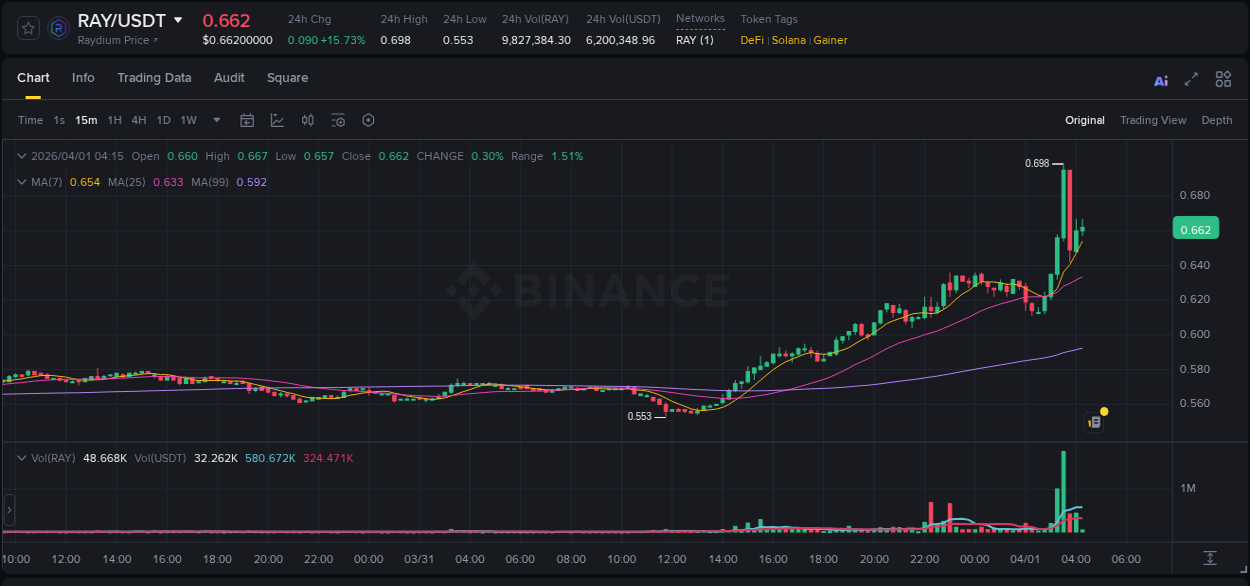
Task: Switch to the Trading Data tab
Action: coord(154,78)
